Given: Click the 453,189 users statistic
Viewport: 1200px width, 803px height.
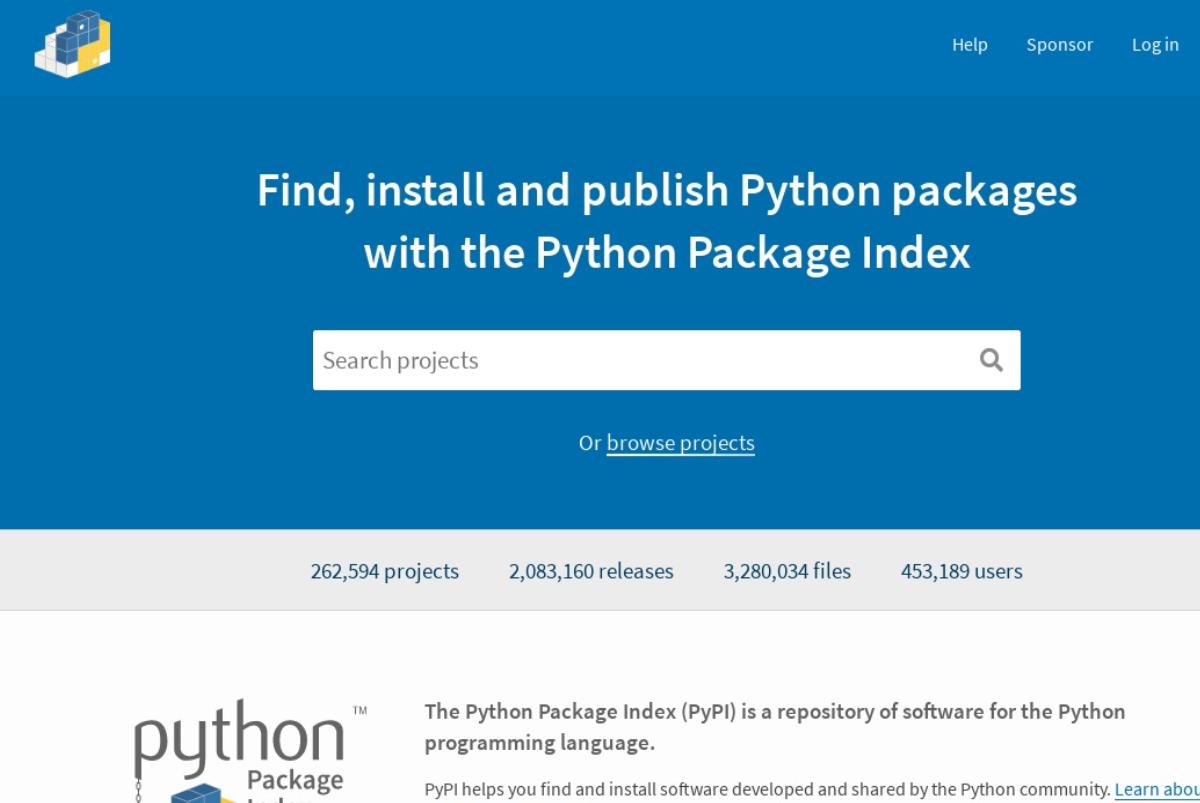Looking at the screenshot, I should click(961, 571).
